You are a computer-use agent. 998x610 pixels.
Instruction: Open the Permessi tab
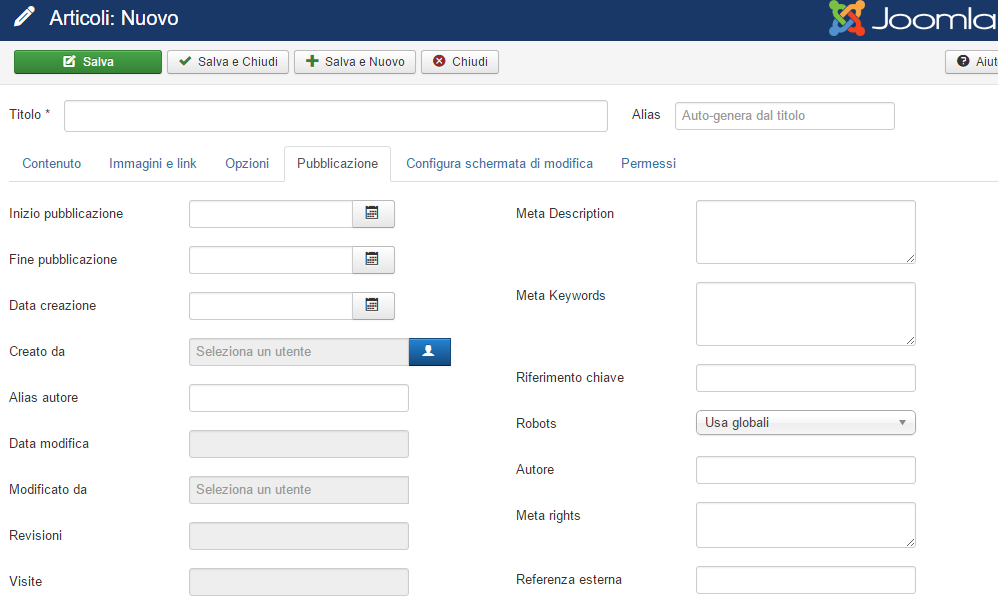648,163
